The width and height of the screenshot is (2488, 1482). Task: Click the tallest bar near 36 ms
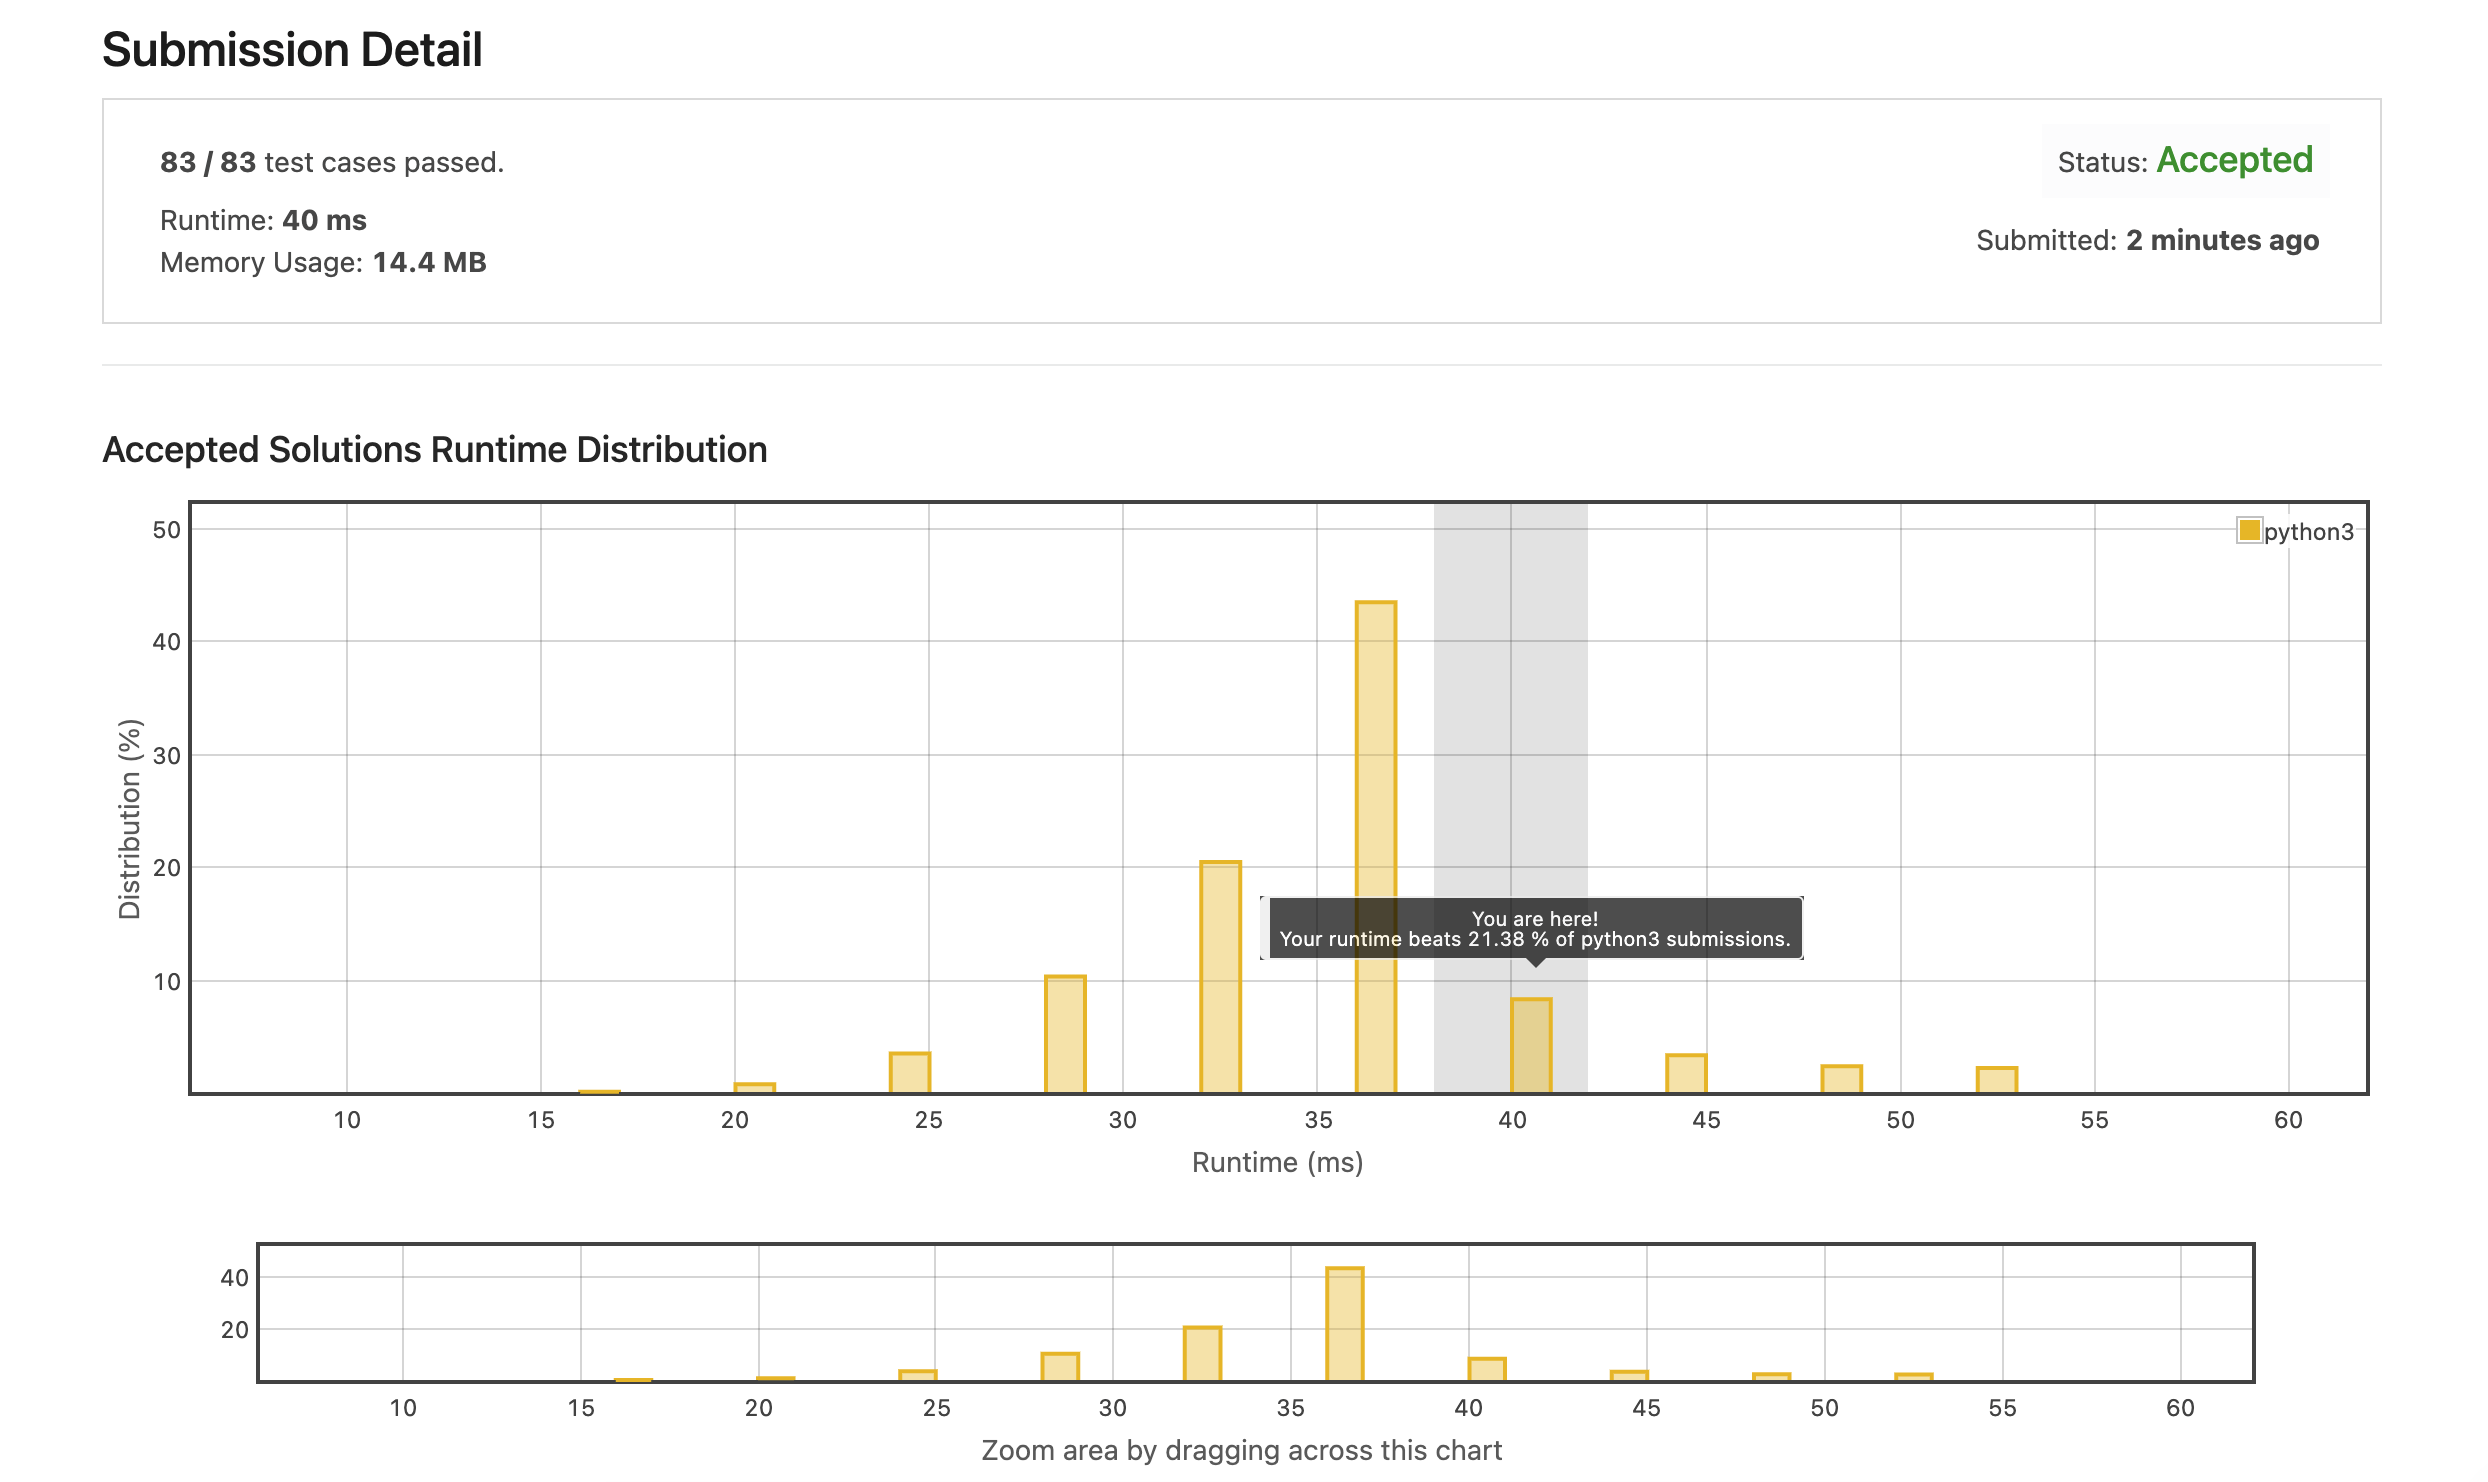tap(1376, 846)
